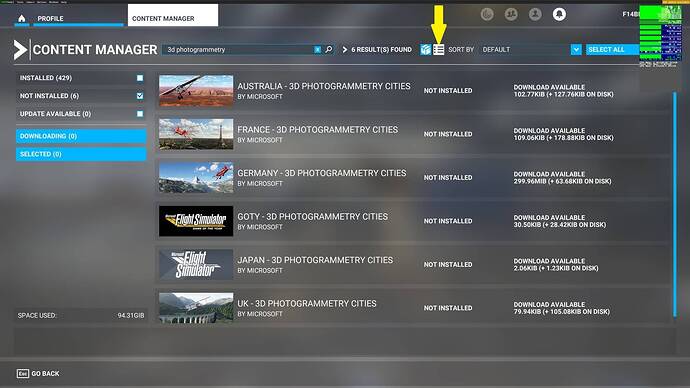Uncheck the Not Installed (6) checkbox
This screenshot has height=388, width=690.
(140, 96)
